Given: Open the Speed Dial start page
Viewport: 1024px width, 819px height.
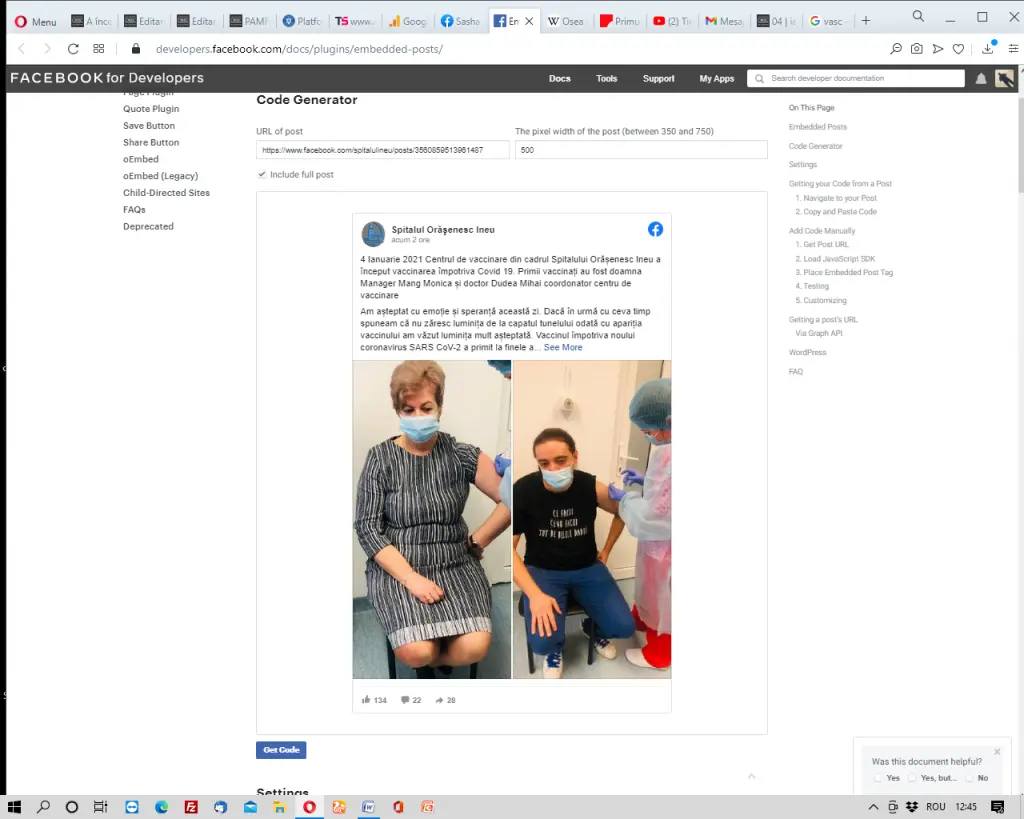Looking at the screenshot, I should (99, 49).
